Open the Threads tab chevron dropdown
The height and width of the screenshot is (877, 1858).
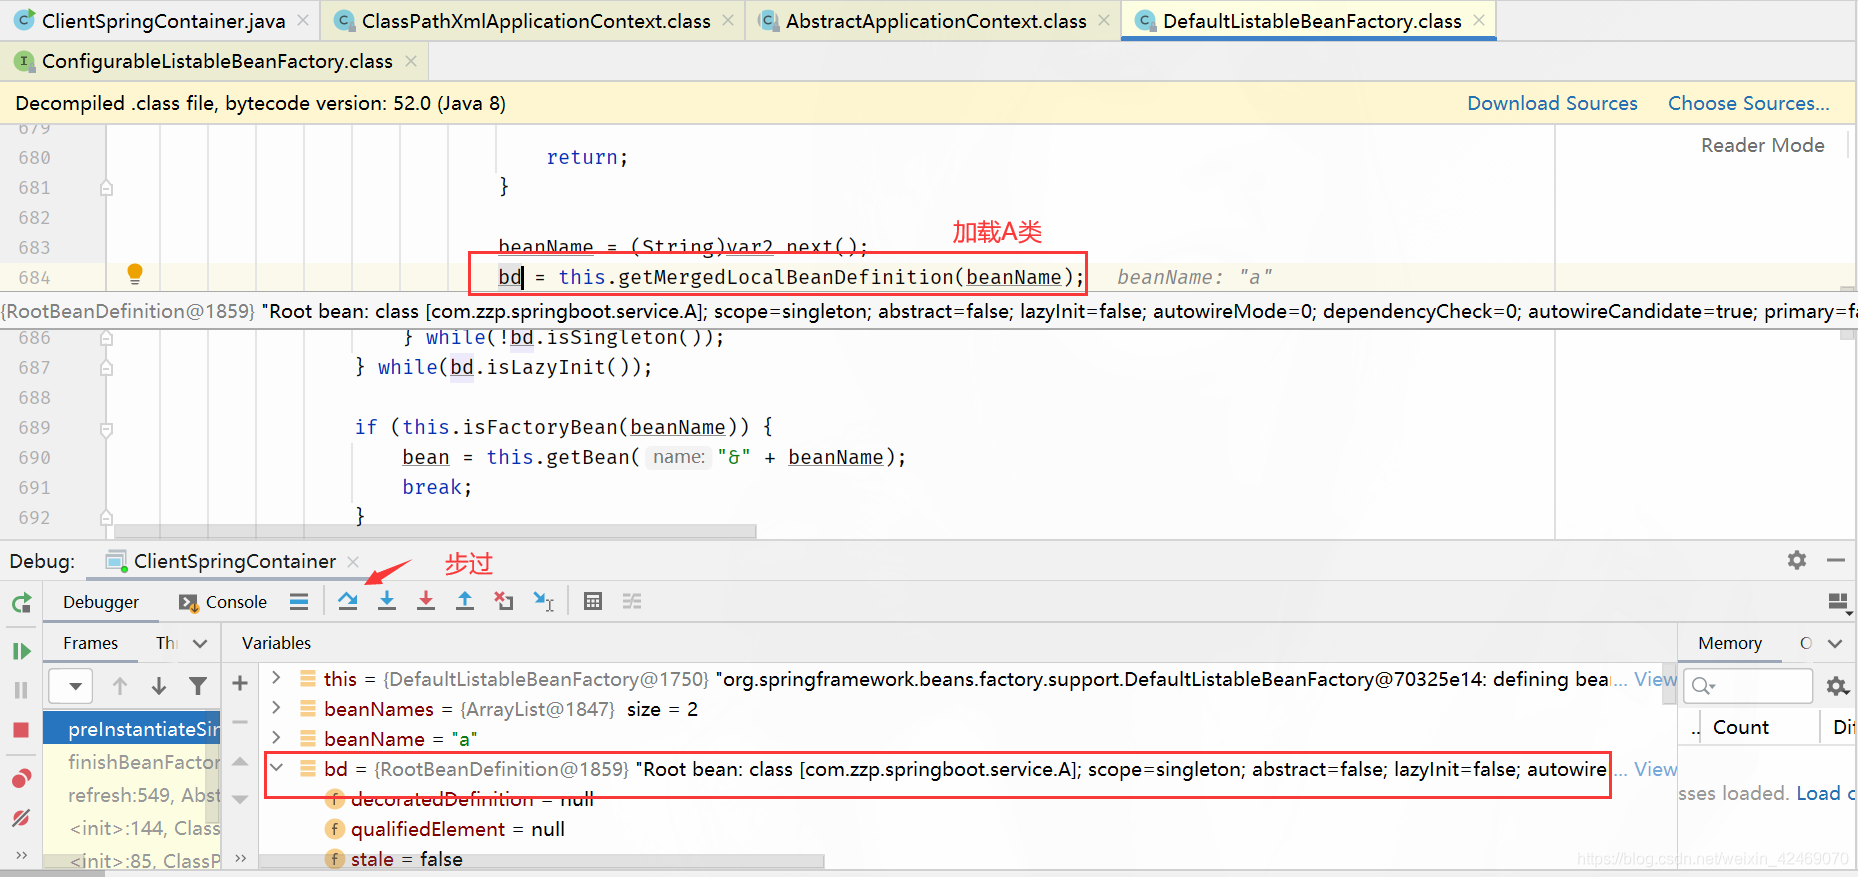pos(200,643)
